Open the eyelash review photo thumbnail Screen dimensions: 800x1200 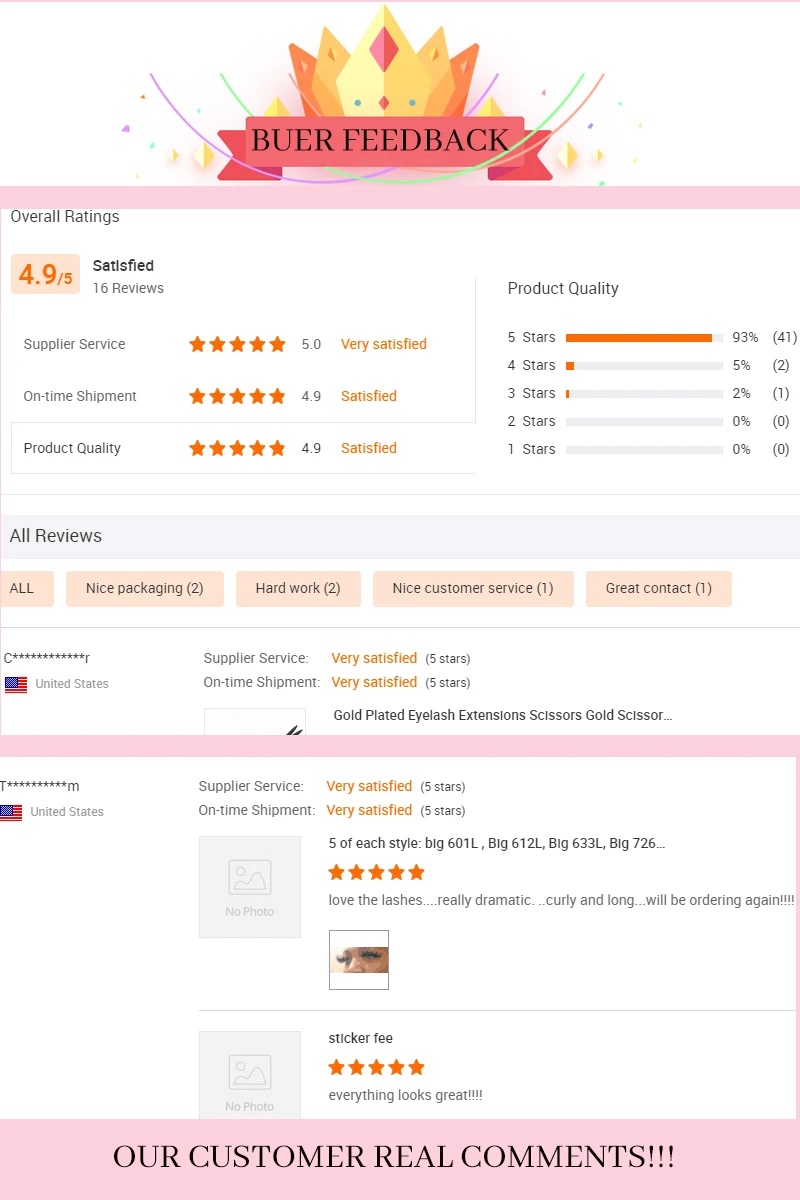[359, 960]
